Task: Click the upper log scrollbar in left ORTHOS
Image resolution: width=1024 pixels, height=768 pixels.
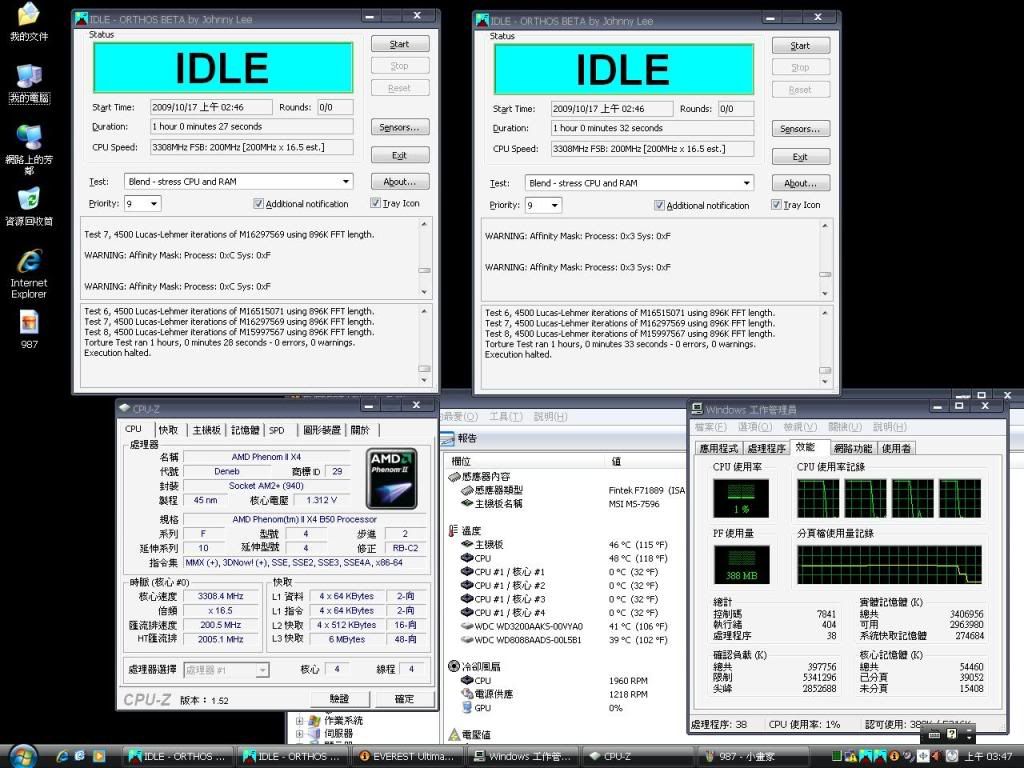Action: (x=424, y=258)
